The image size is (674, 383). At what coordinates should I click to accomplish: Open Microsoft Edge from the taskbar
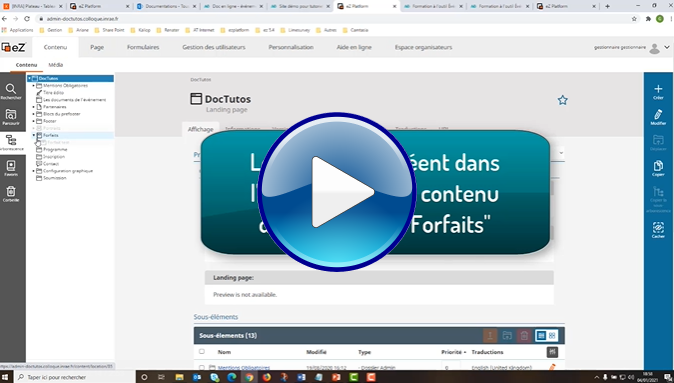232,377
